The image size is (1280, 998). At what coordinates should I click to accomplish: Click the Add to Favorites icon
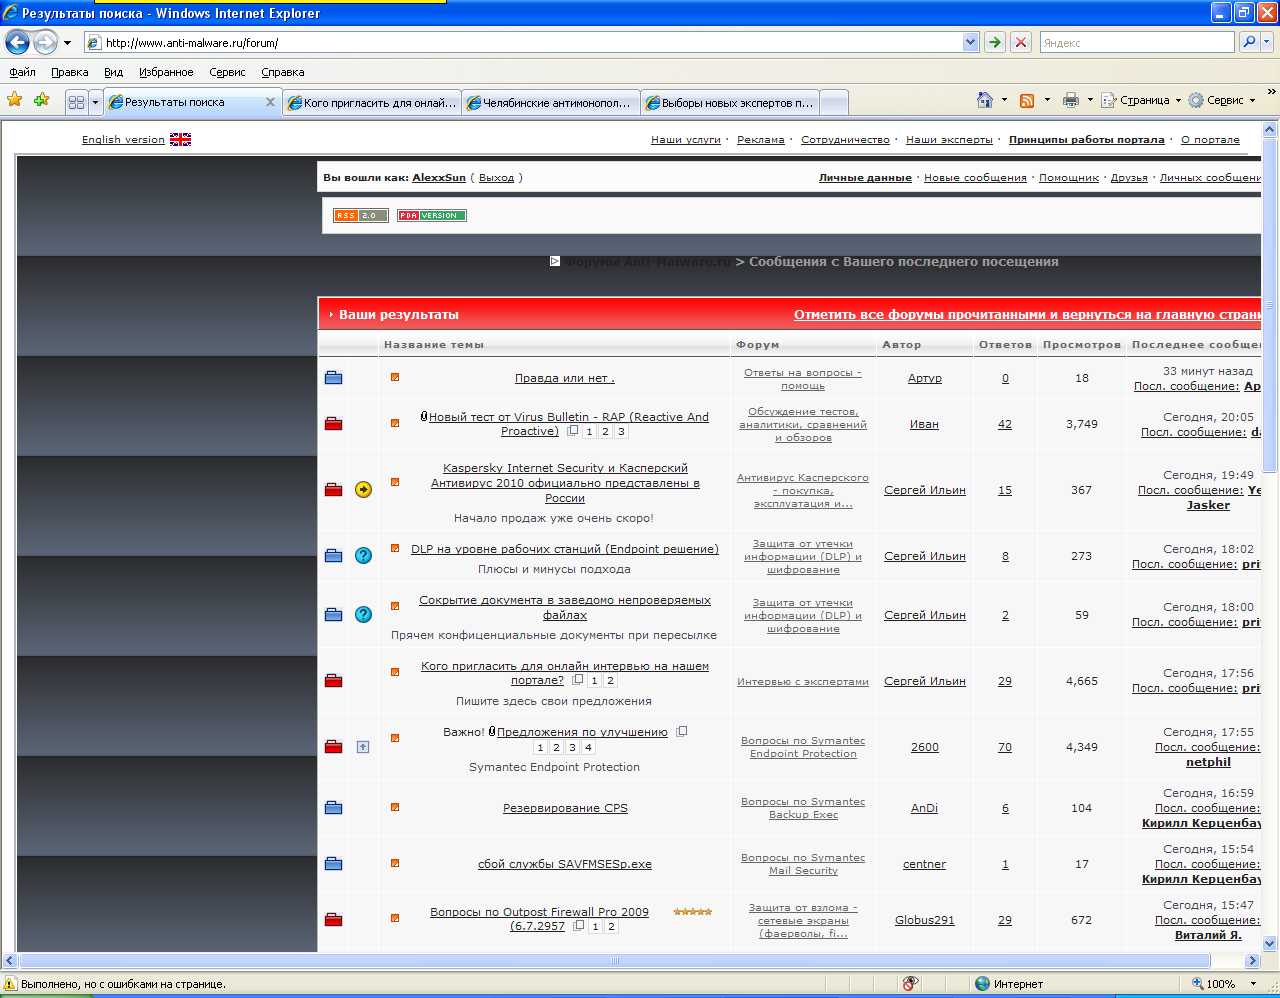click(x=41, y=100)
